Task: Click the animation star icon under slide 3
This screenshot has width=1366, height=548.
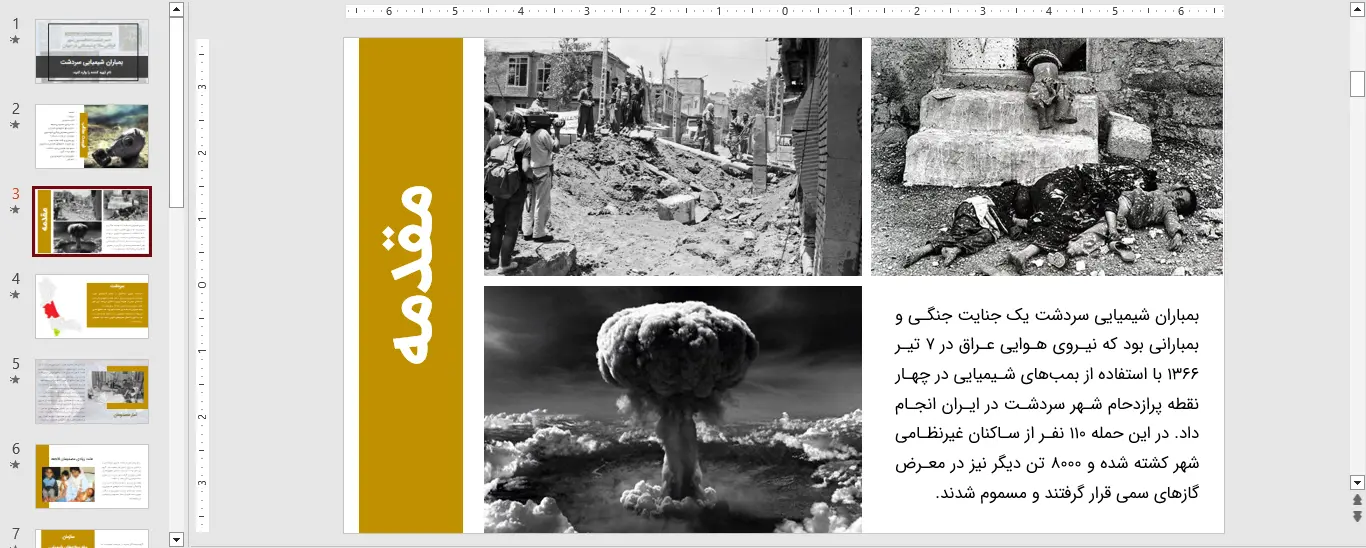Action: pyautogui.click(x=15, y=210)
